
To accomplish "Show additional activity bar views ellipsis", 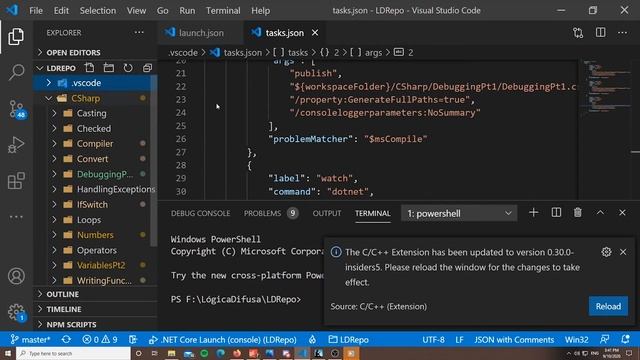I will tap(16, 217).
